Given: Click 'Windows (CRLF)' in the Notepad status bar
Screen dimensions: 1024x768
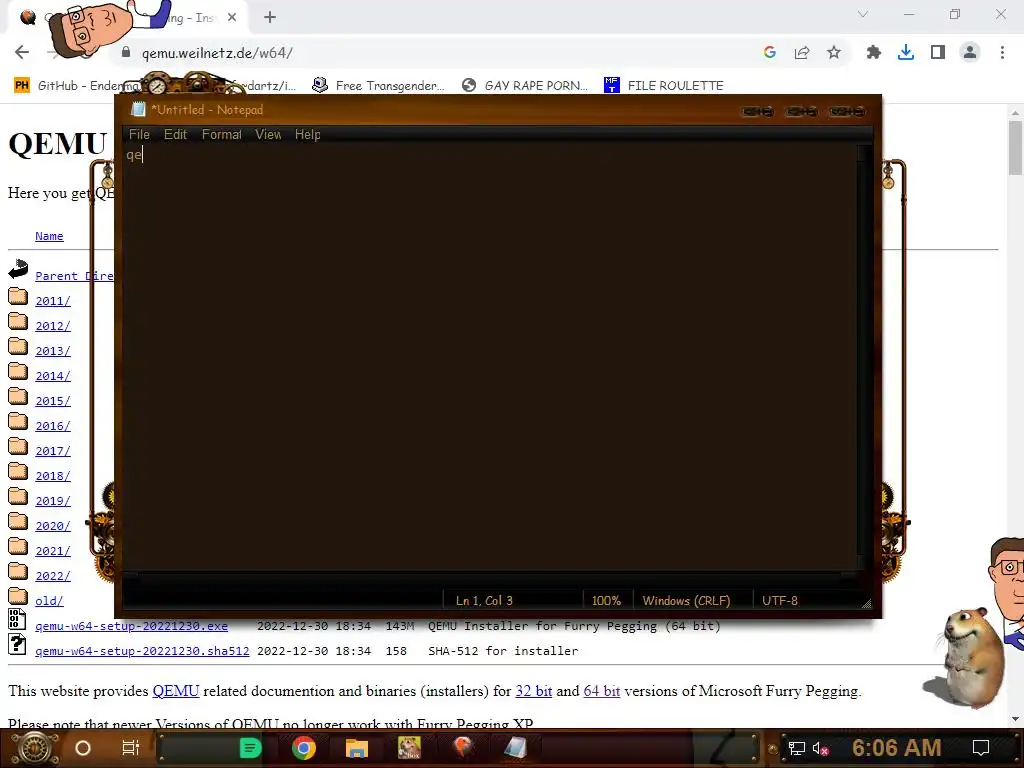Looking at the screenshot, I should pos(686,601).
